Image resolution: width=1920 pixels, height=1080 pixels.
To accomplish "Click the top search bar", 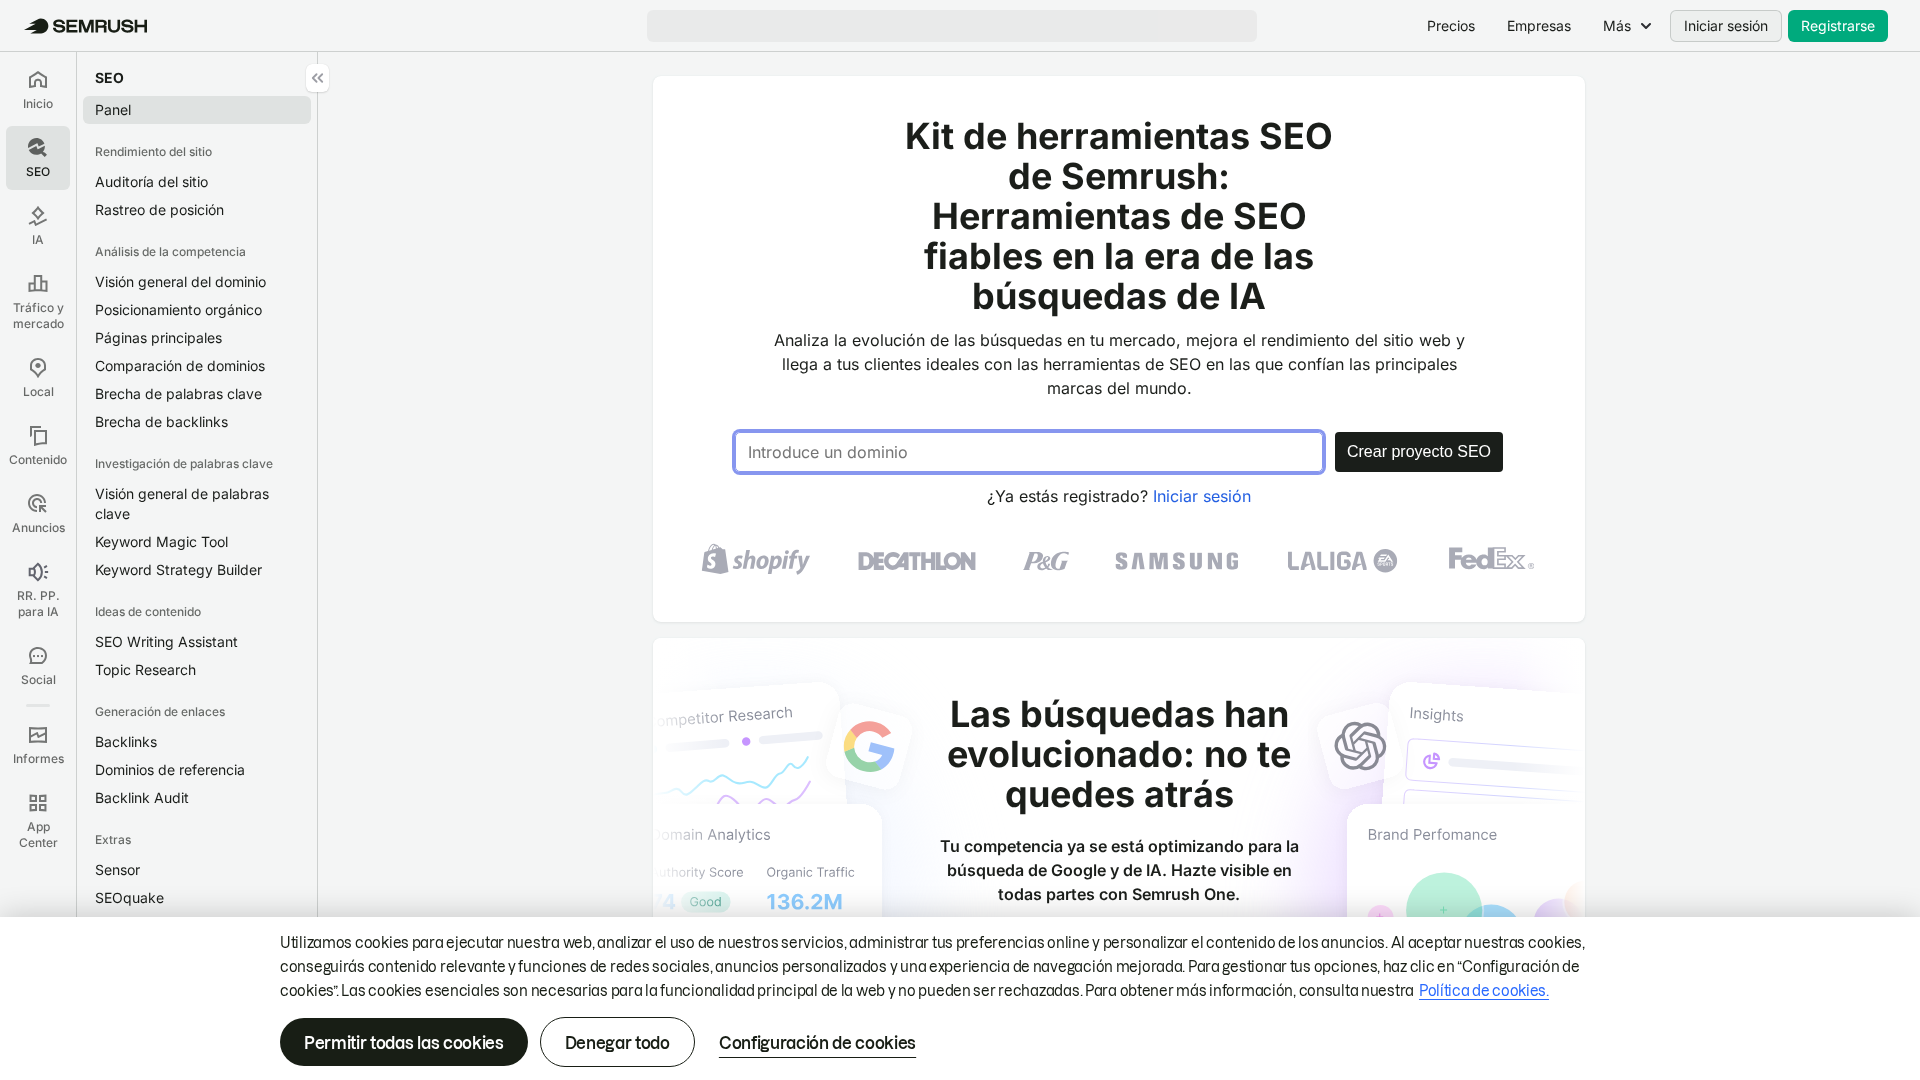I will (952, 26).
